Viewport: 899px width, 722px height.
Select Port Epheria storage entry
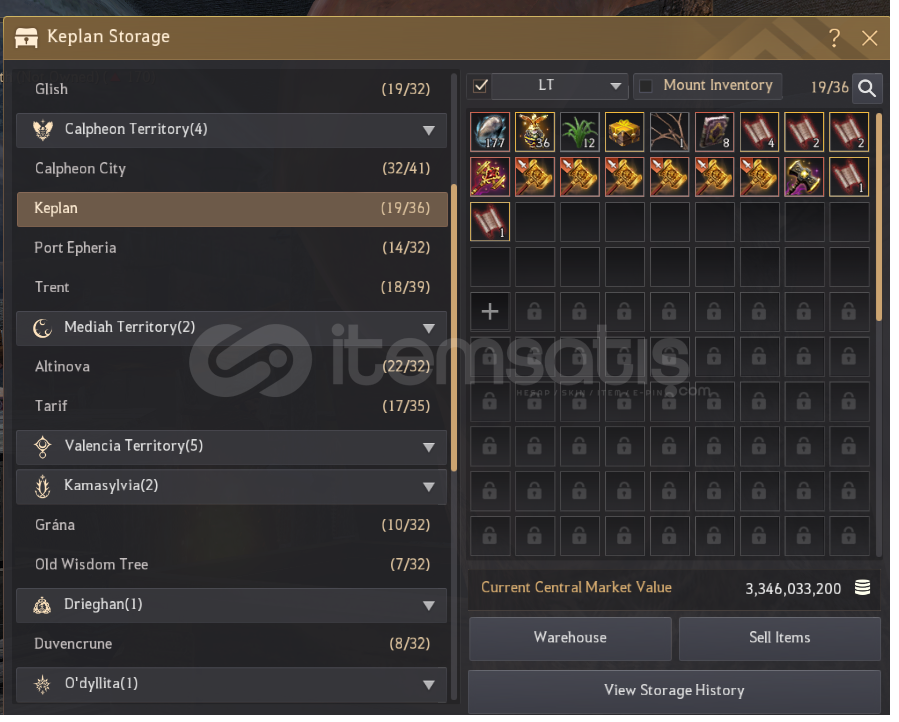(x=233, y=250)
